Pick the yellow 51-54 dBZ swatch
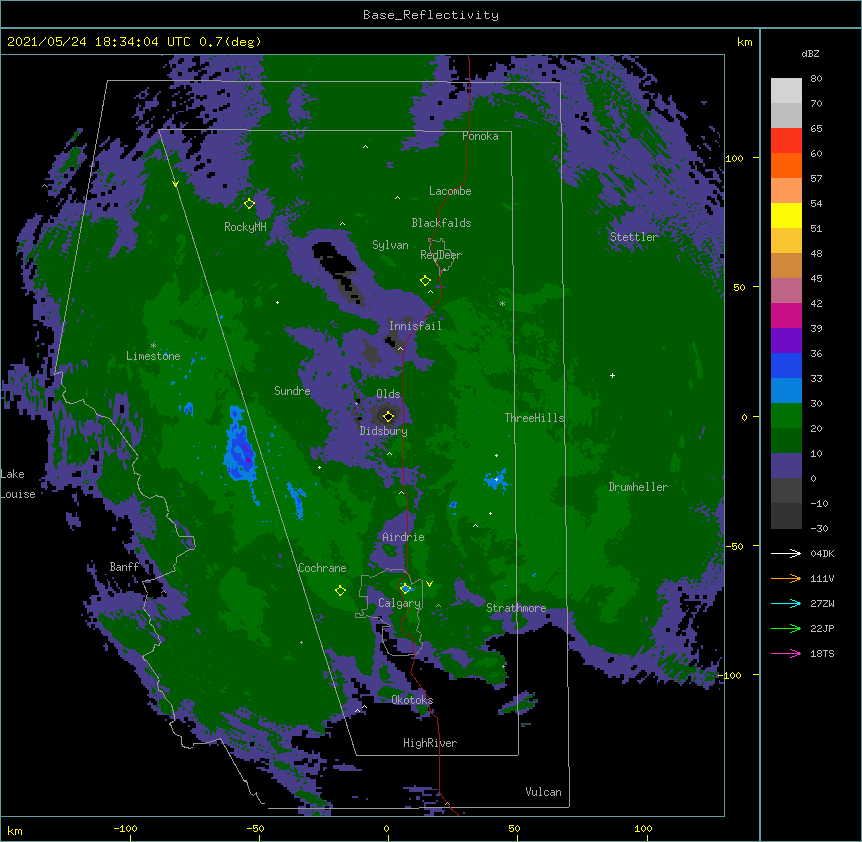The width and height of the screenshot is (862, 842). pyautogui.click(x=786, y=215)
